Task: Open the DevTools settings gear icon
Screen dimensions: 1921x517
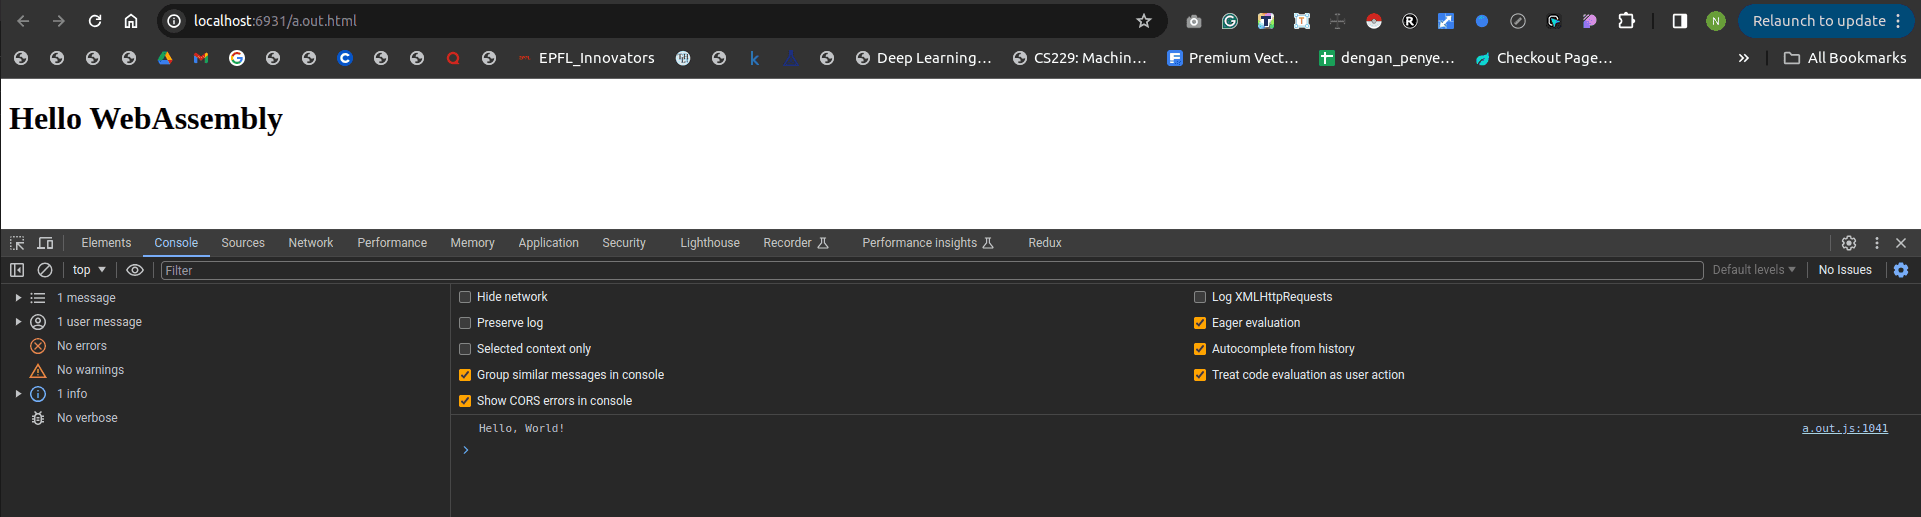Action: [1849, 243]
